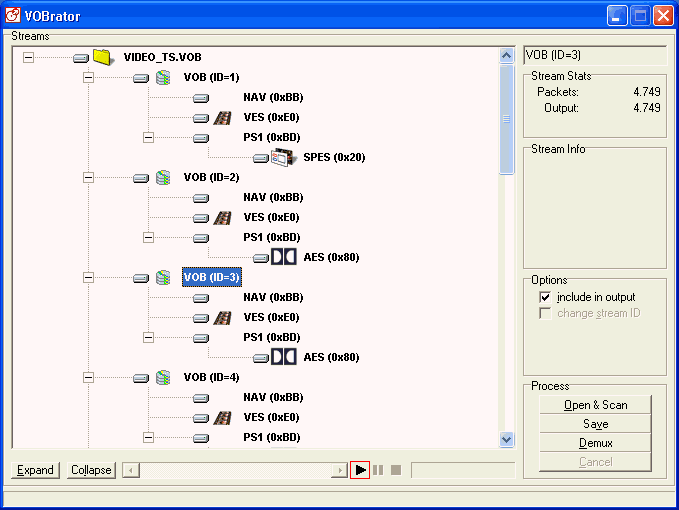Toggle the include in output checkbox

tap(545, 297)
